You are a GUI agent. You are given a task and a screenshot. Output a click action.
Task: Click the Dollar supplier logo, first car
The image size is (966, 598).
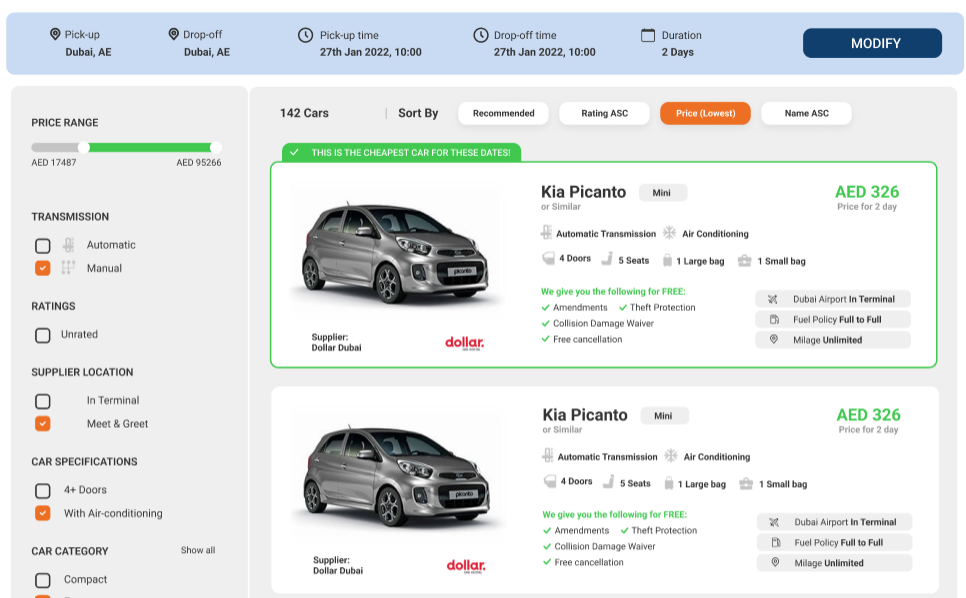464,343
